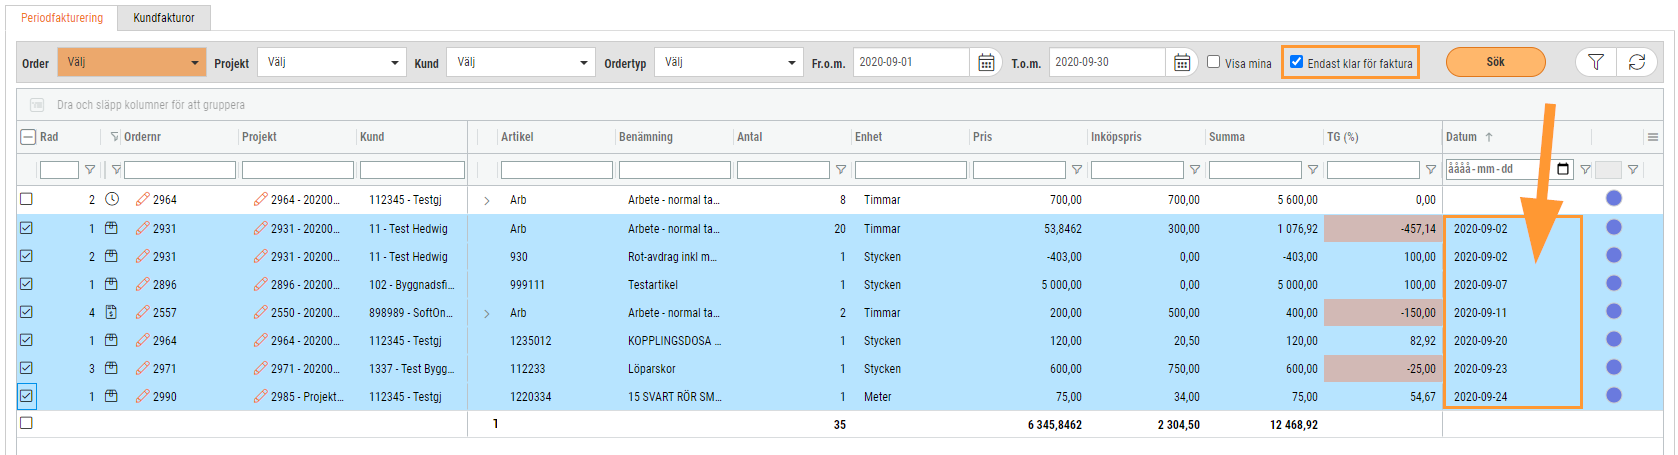
Task: Enable the Visa mina checkbox
Action: click(1214, 62)
